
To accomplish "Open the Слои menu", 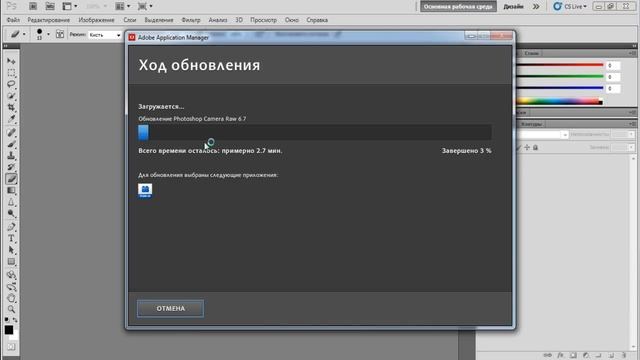I will coord(130,20).
